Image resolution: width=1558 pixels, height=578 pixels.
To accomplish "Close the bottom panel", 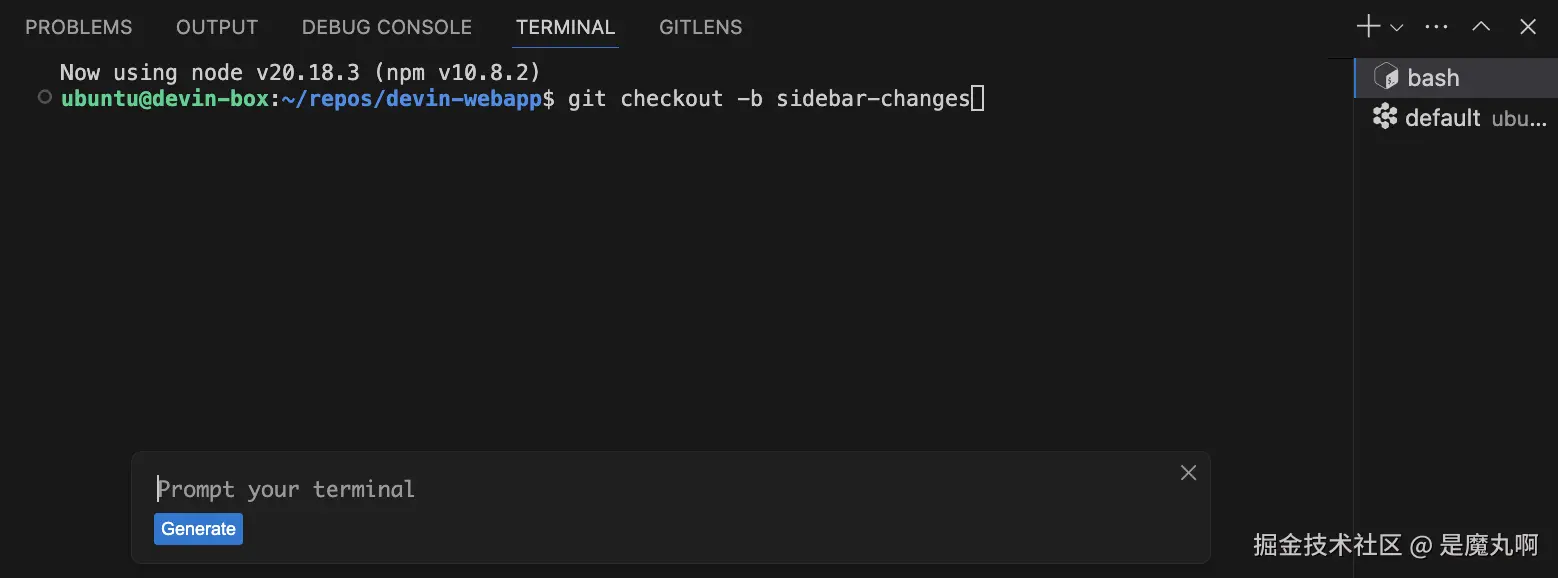I will pyautogui.click(x=1528, y=27).
